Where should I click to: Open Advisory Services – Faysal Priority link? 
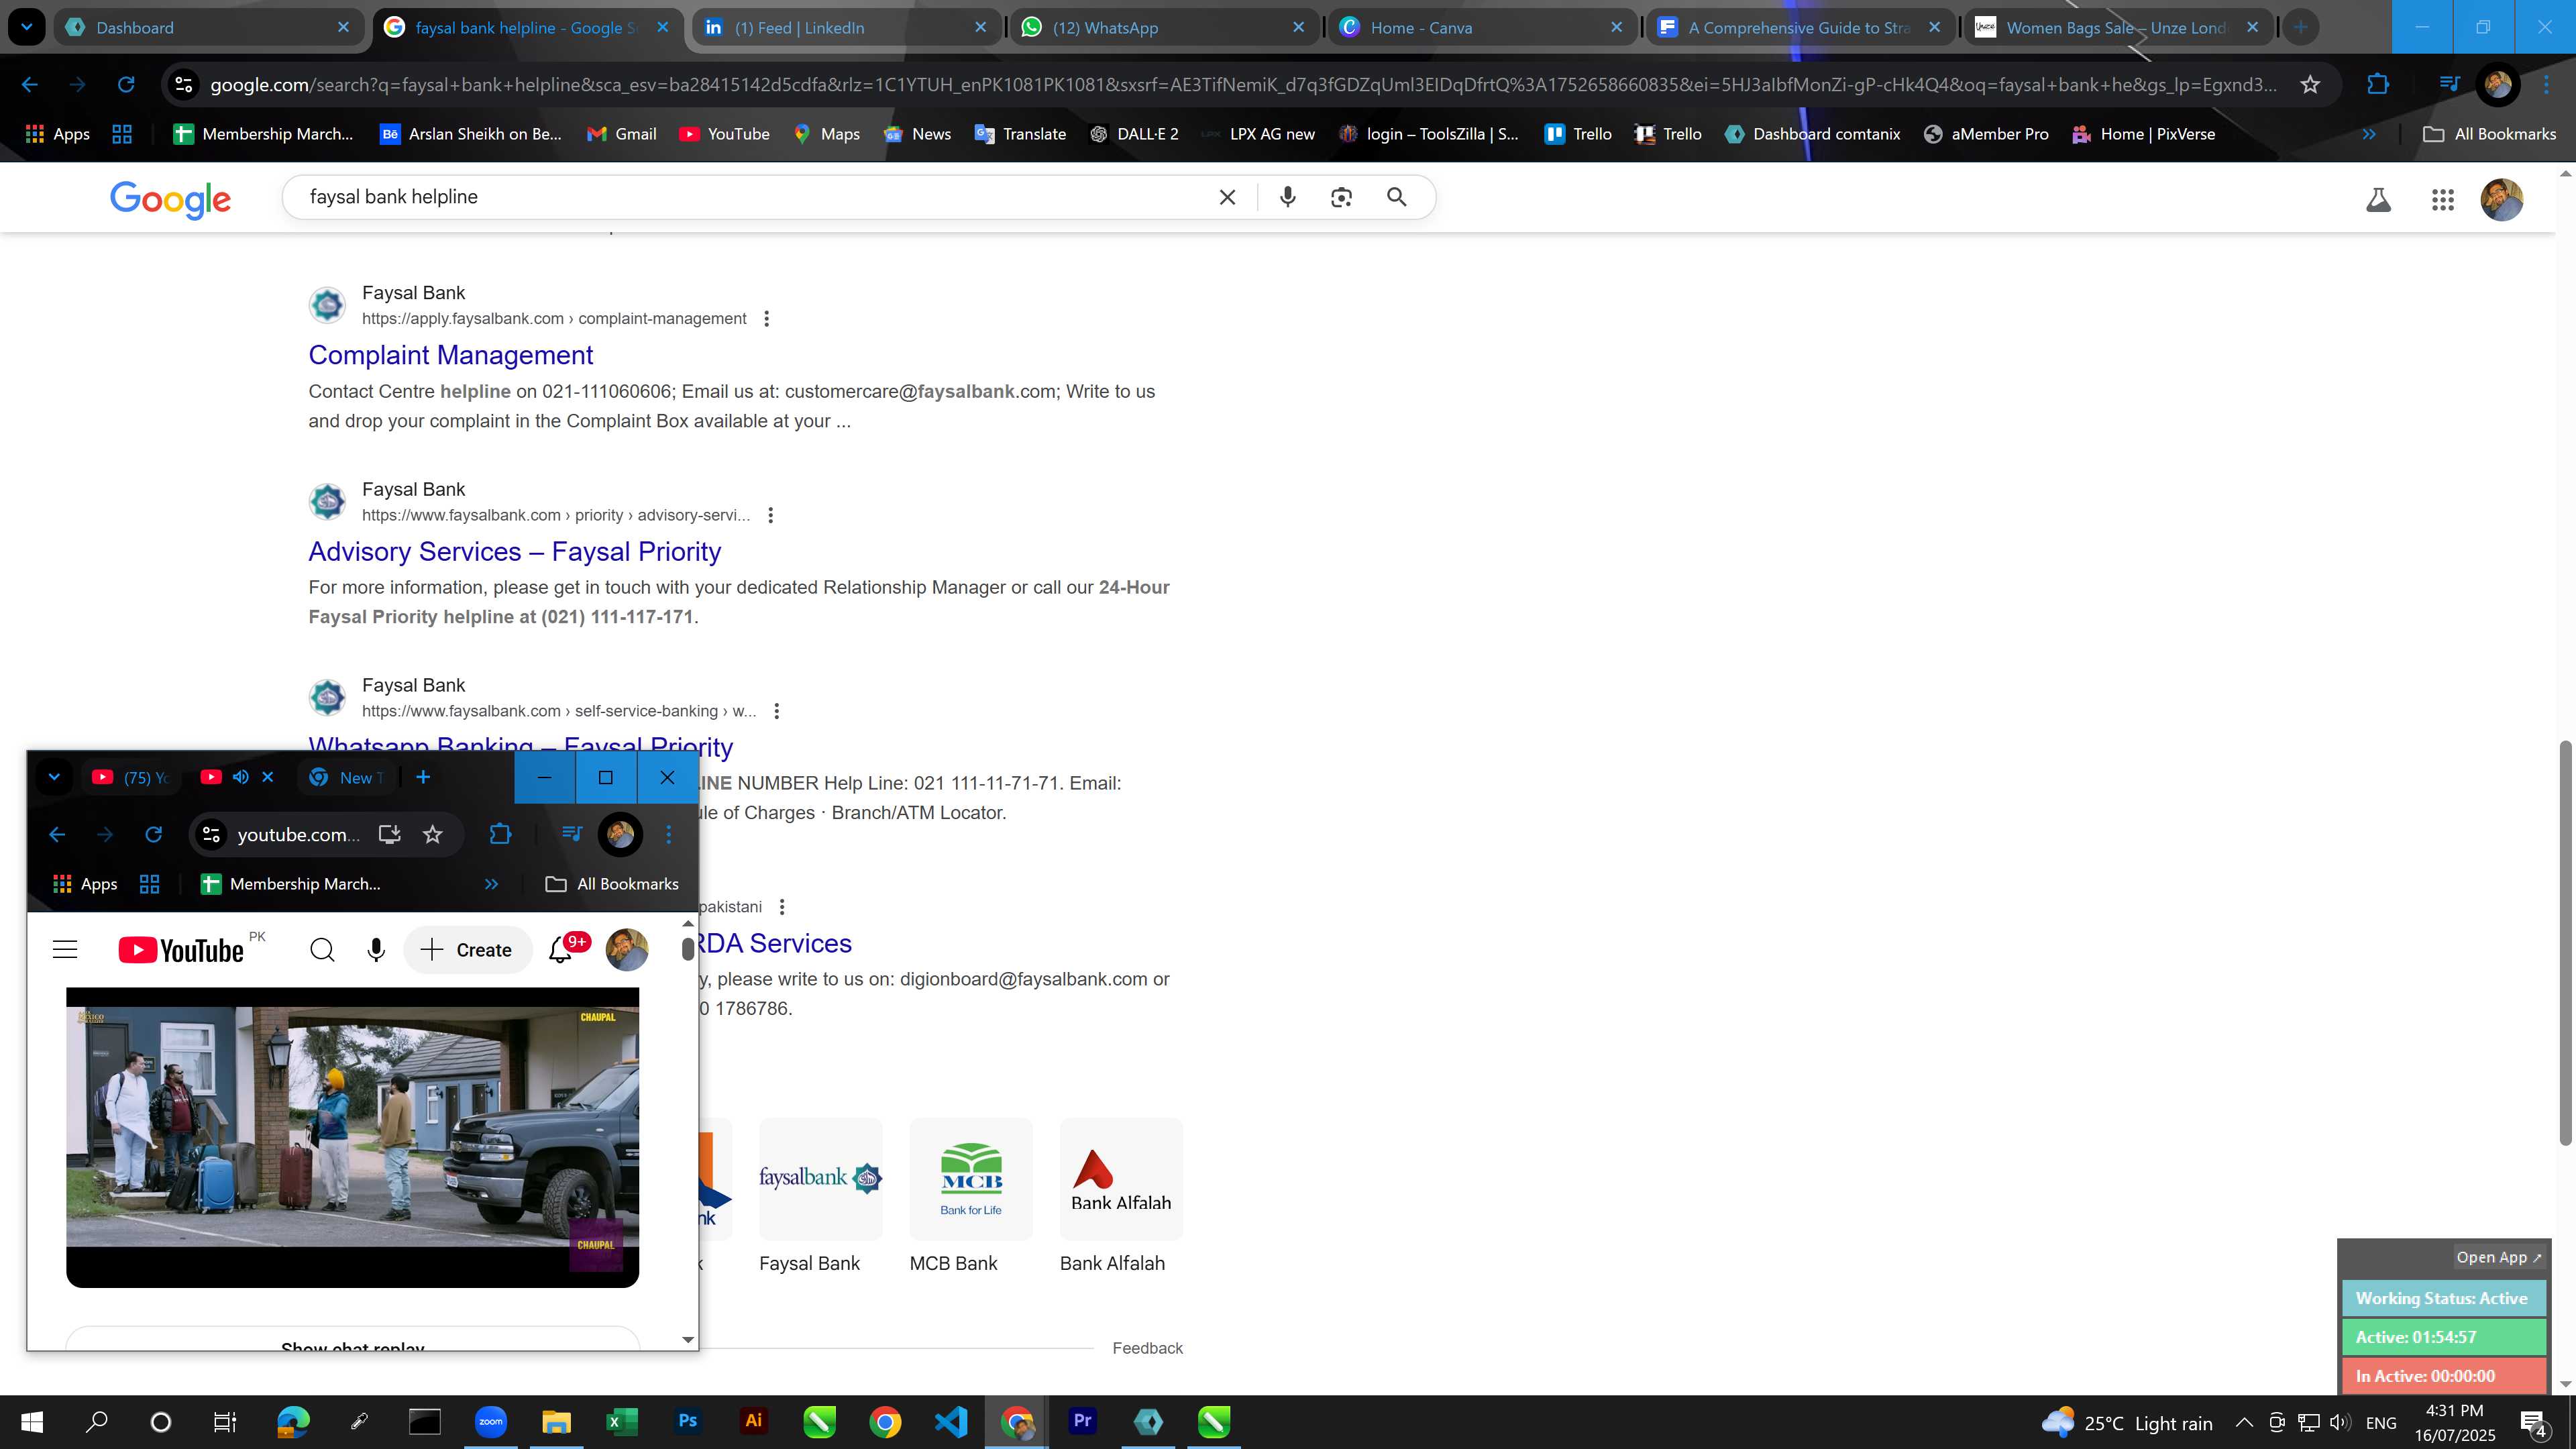(514, 551)
